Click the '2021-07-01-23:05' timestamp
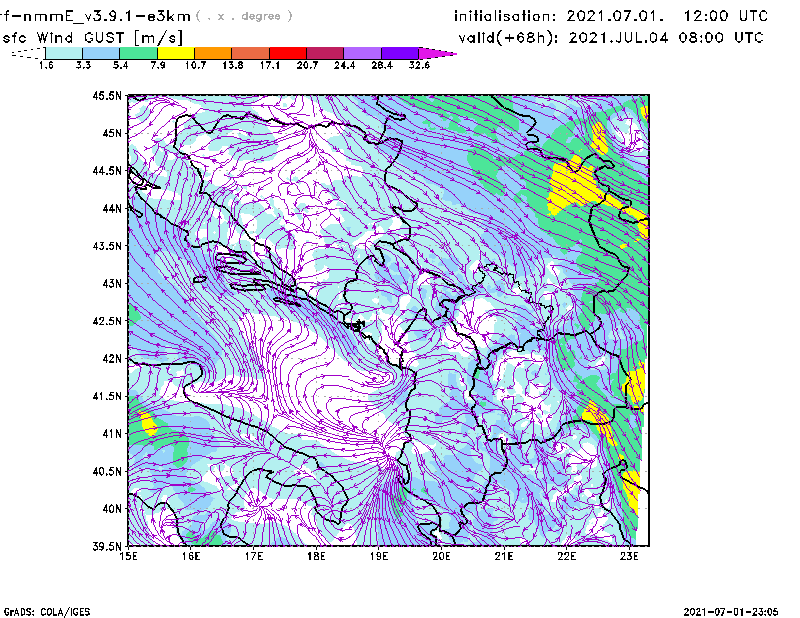 coord(731,612)
